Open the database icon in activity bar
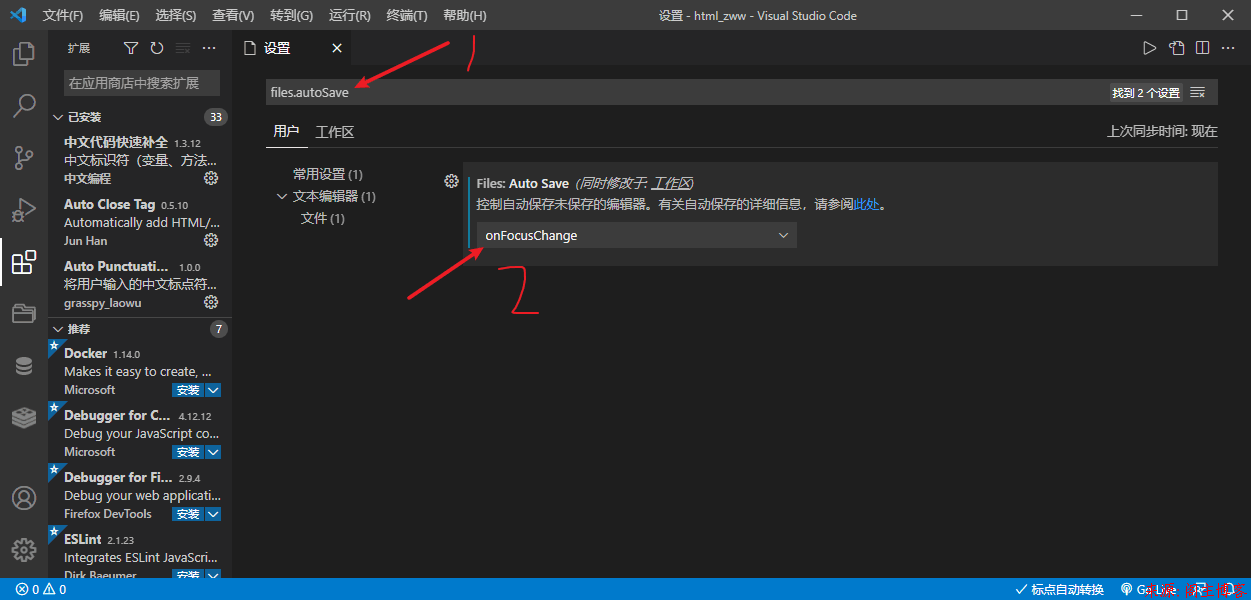This screenshot has width=1251, height=600. (x=24, y=366)
